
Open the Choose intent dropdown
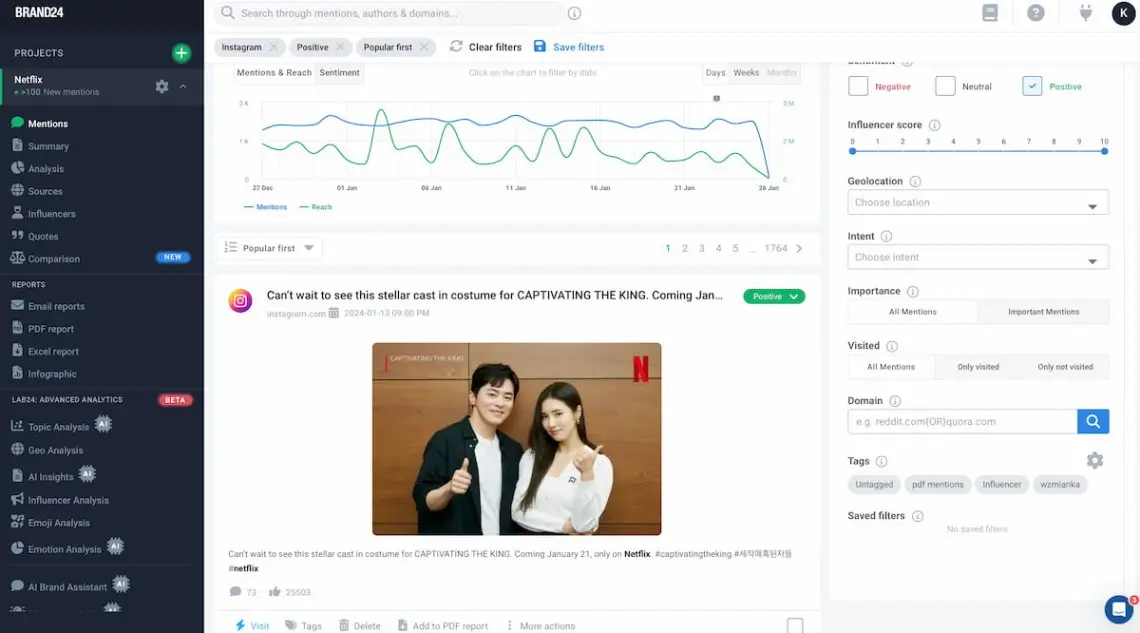[x=977, y=257]
